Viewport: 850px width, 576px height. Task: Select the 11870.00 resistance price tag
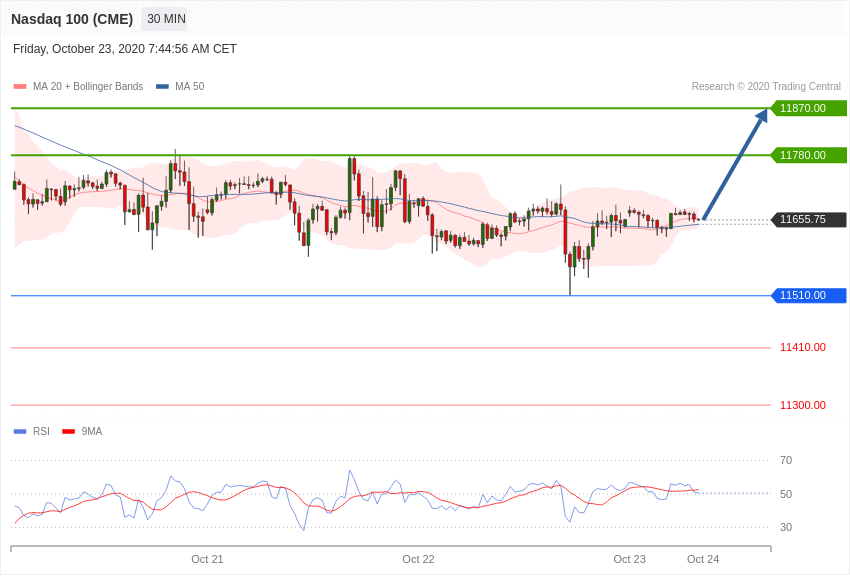click(x=808, y=108)
